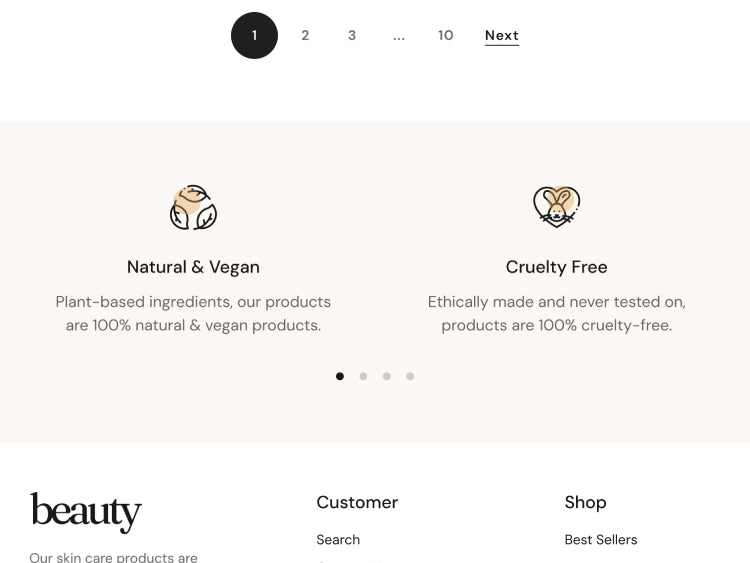Click the Customer footer heading
Viewport: 750px width, 563px height.
(x=357, y=502)
